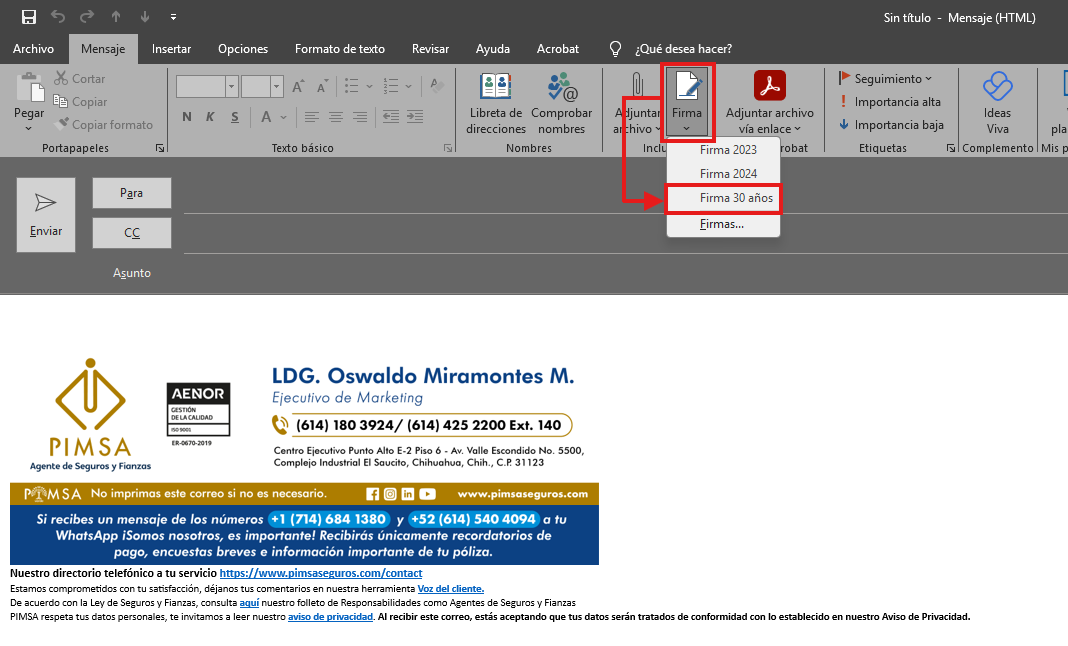The height and width of the screenshot is (646, 1068).
Task: Switch to Formato de texto tab
Action: pos(339,49)
